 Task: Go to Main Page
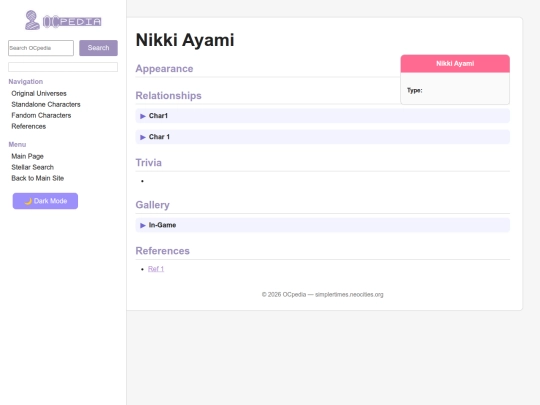coord(28,156)
